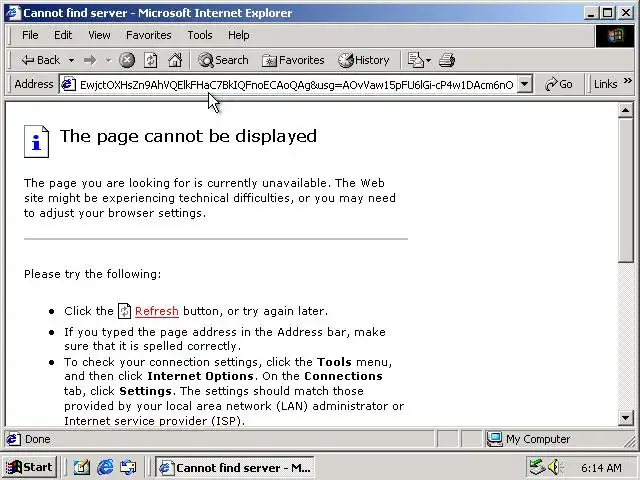
Task: Click the info page icon by heading
Action: 36,141
